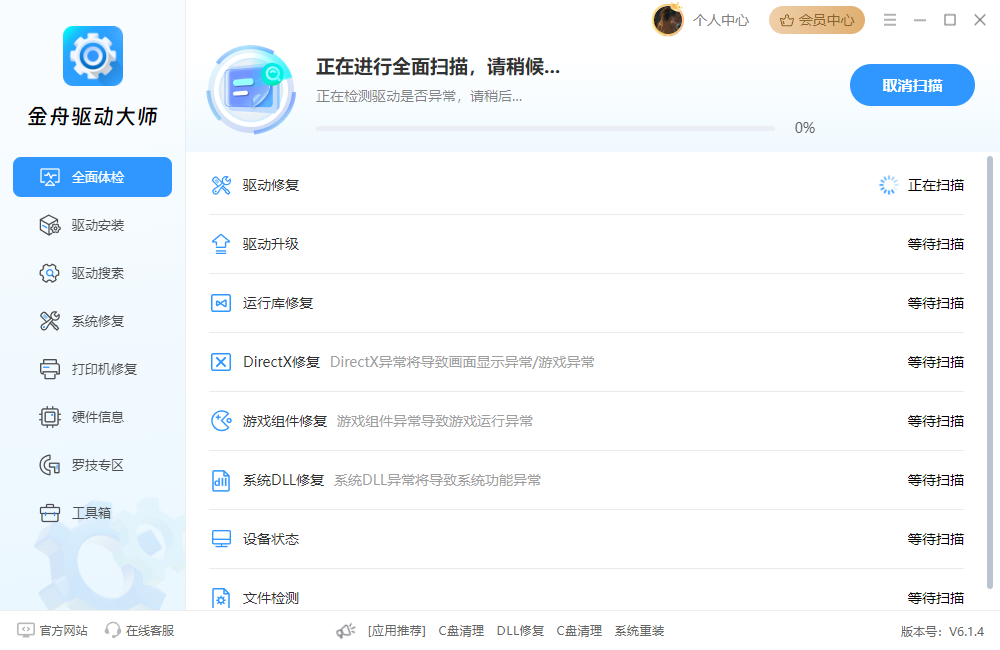Viewport: 1000px width, 650px height.
Task: Click the 打印机修复 printer icon
Action: 50,369
